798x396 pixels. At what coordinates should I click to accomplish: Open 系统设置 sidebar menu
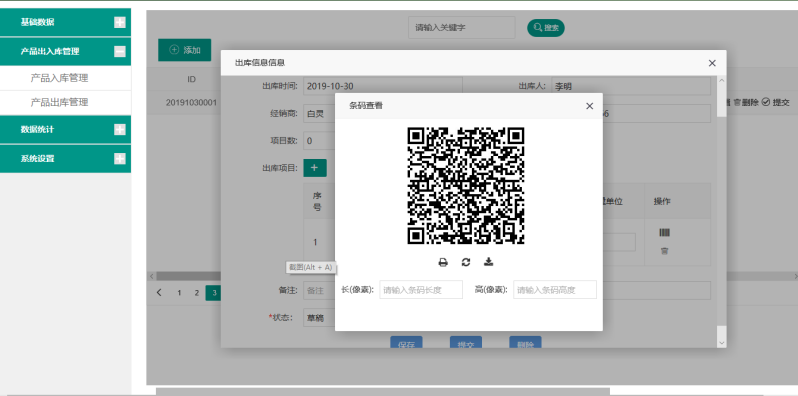[65, 158]
